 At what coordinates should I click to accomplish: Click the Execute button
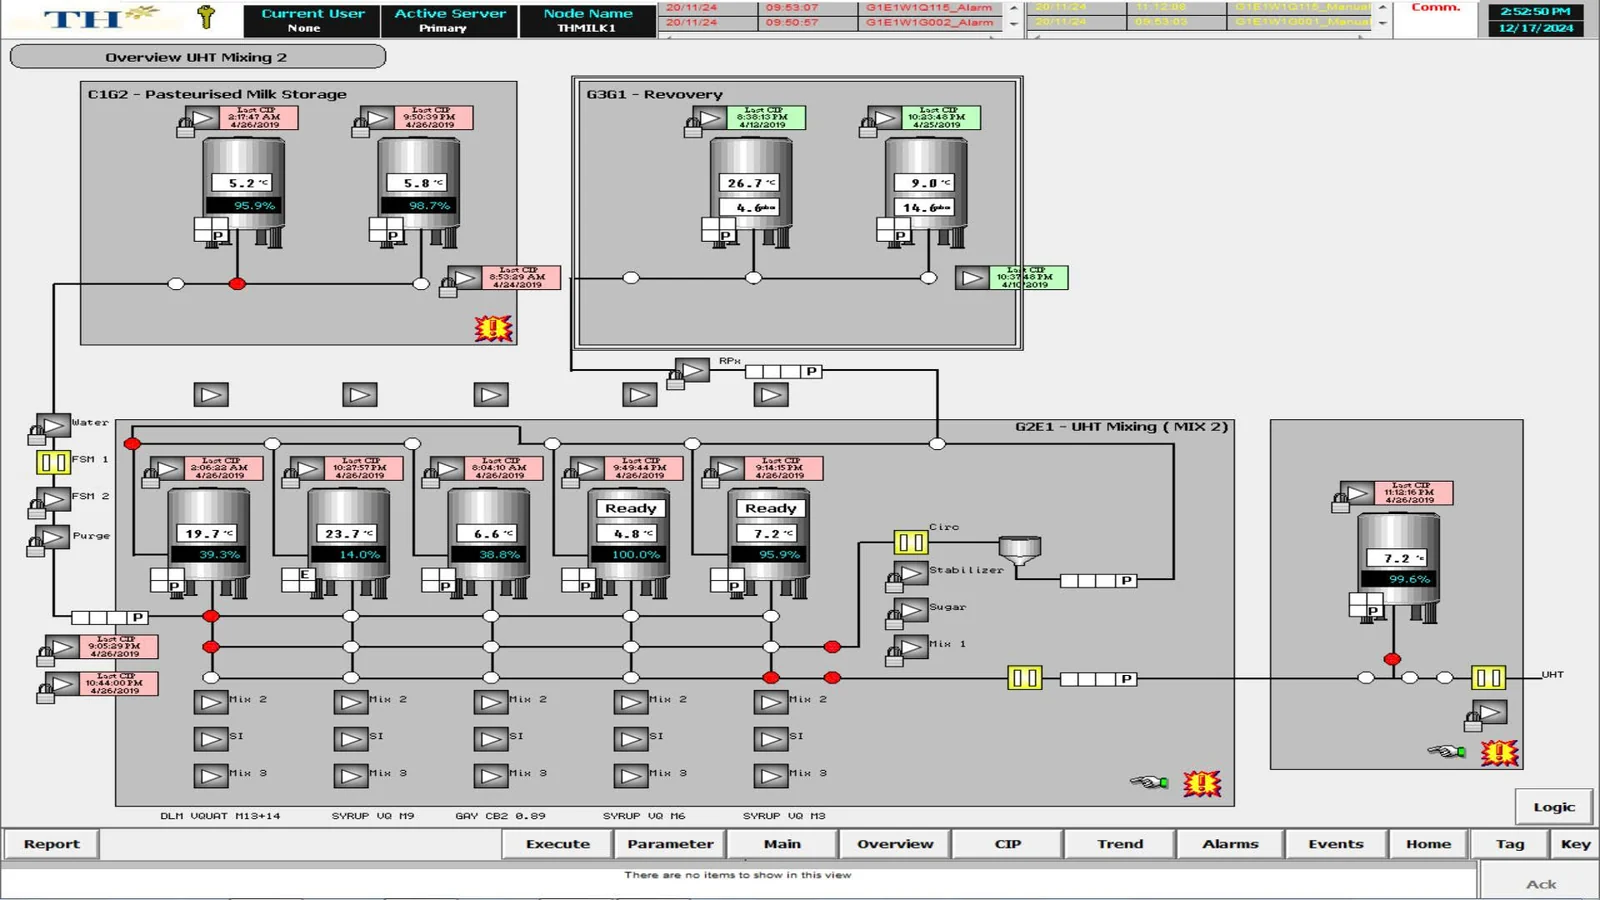pos(558,844)
